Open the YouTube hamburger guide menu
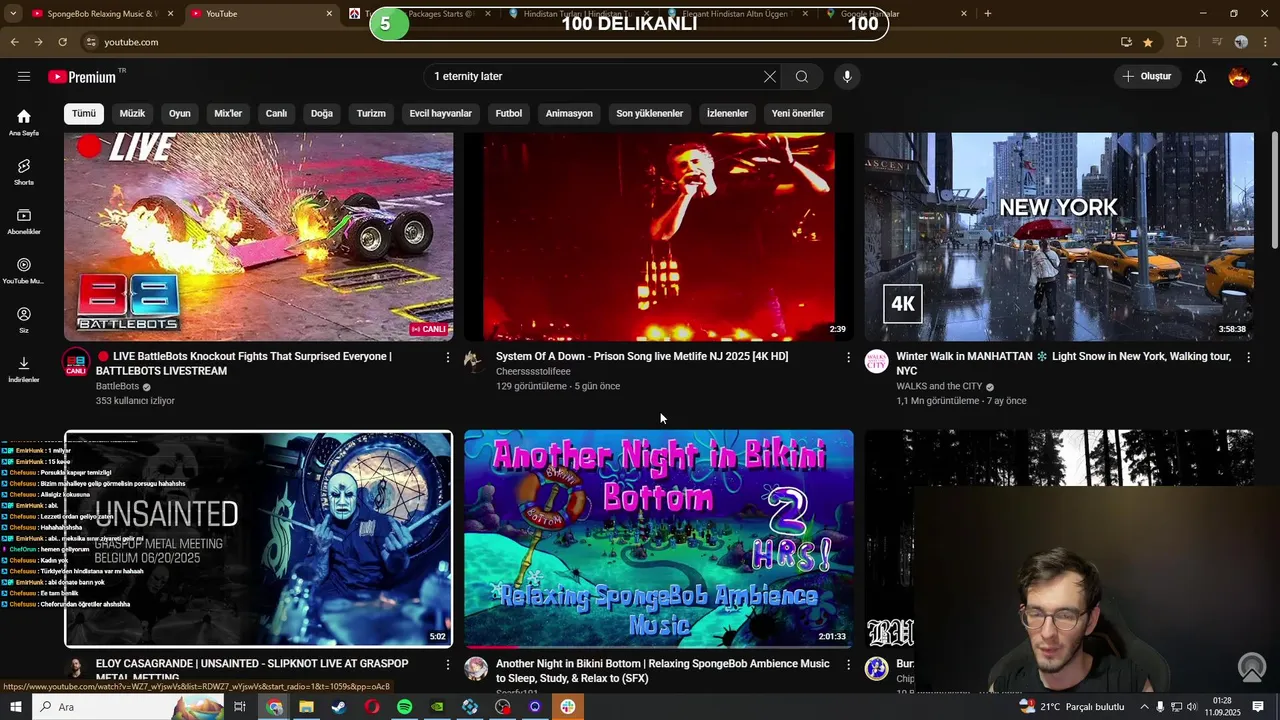Viewport: 1280px width, 720px height. (24, 76)
